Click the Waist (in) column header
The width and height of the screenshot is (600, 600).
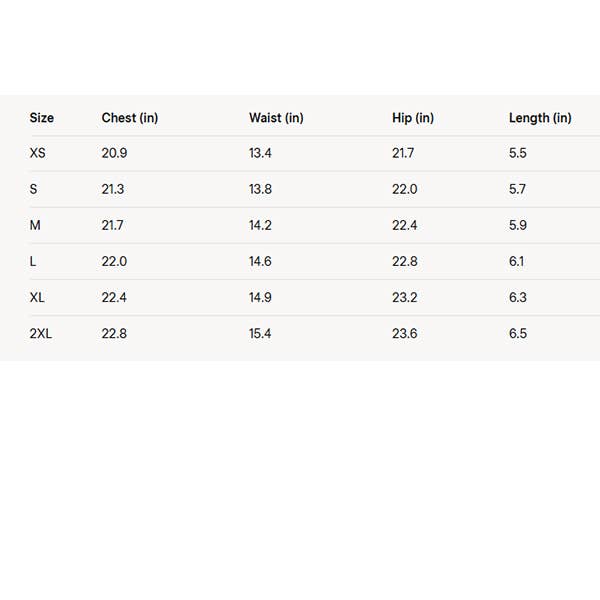click(x=276, y=118)
